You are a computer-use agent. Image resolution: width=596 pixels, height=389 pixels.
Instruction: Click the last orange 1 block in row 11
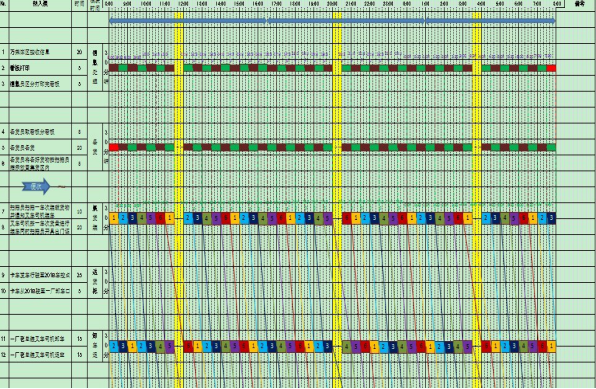[x=551, y=346]
